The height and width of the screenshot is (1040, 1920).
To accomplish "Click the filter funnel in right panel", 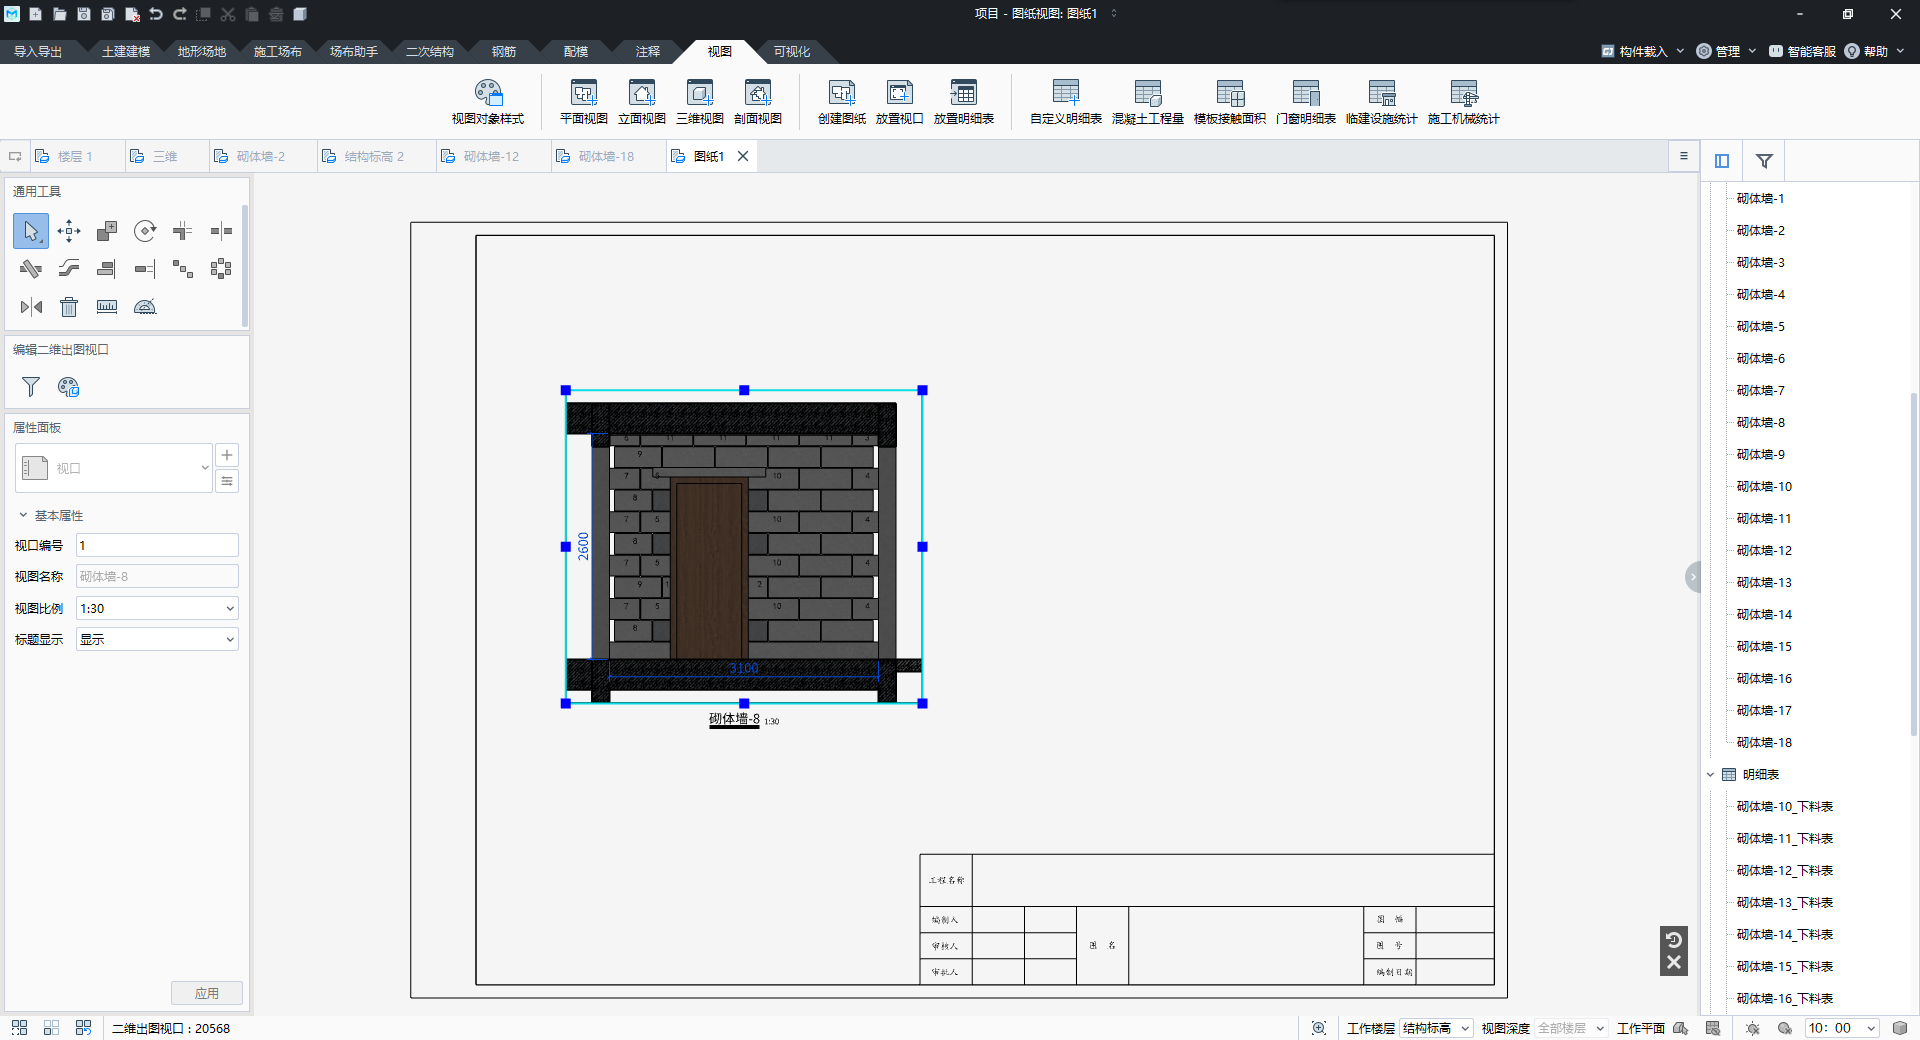I will point(1764,161).
